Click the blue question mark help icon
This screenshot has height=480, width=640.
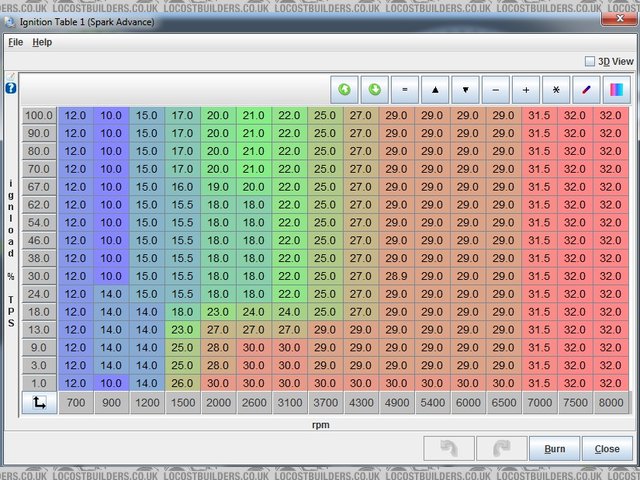(10, 88)
